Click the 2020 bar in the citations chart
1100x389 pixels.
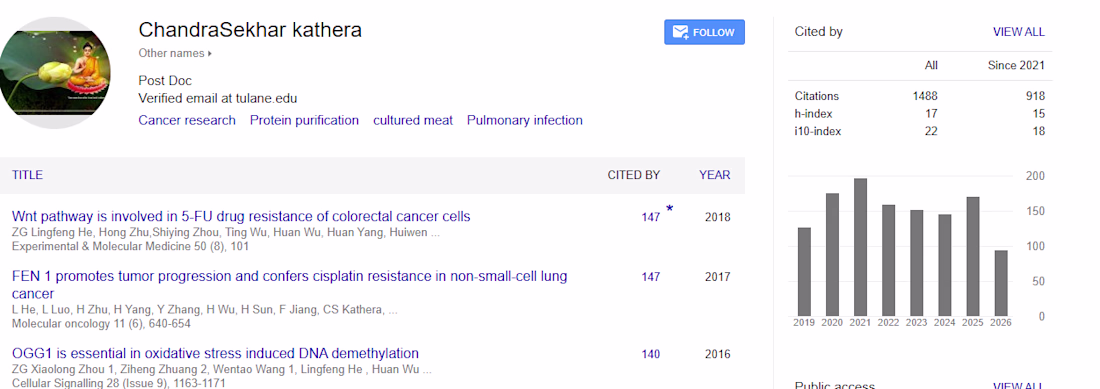832,255
